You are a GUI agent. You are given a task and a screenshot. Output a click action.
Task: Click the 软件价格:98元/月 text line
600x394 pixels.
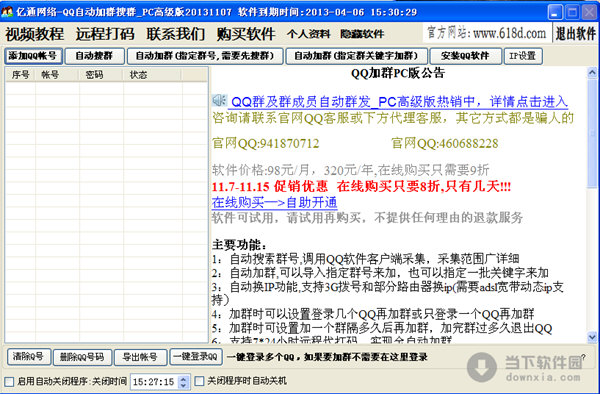click(x=351, y=170)
